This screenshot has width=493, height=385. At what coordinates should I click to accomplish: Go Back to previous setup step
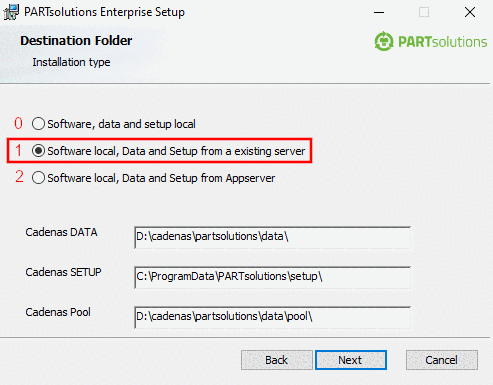click(x=277, y=360)
